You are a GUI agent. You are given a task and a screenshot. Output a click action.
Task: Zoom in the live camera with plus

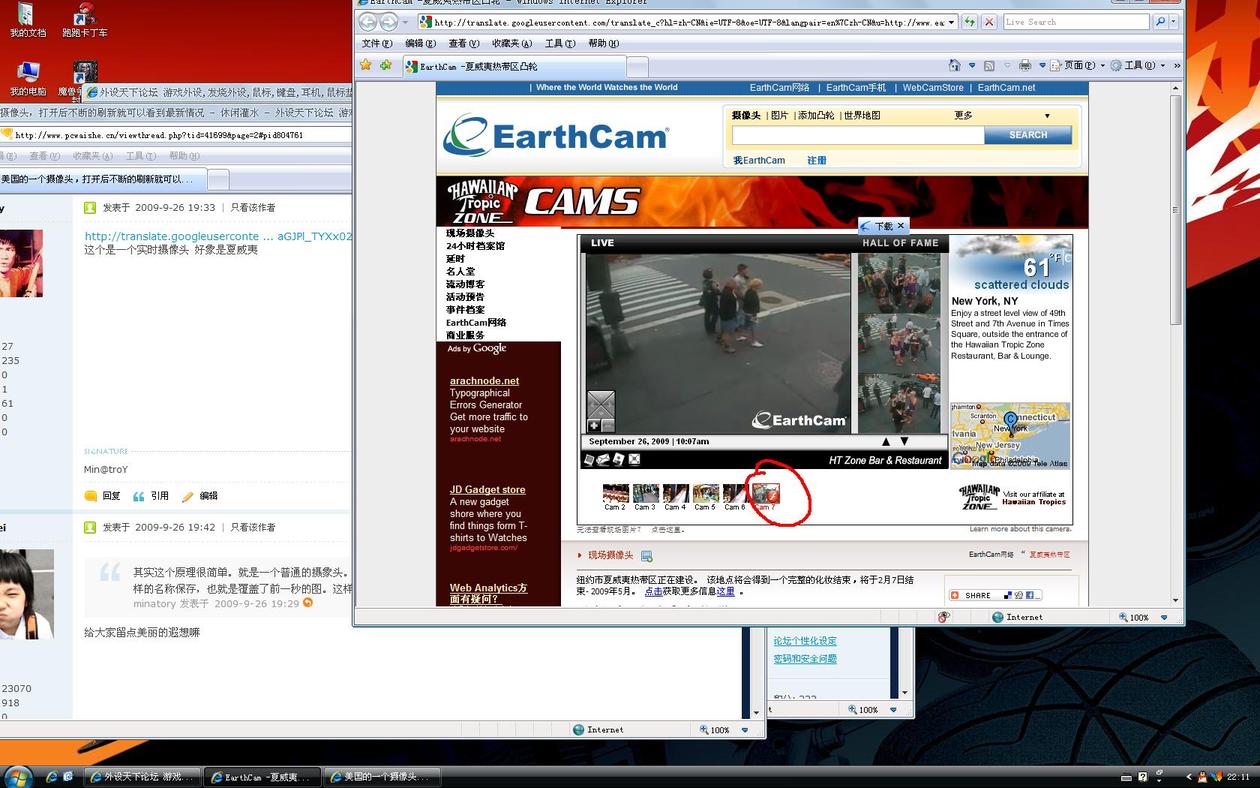click(x=594, y=426)
